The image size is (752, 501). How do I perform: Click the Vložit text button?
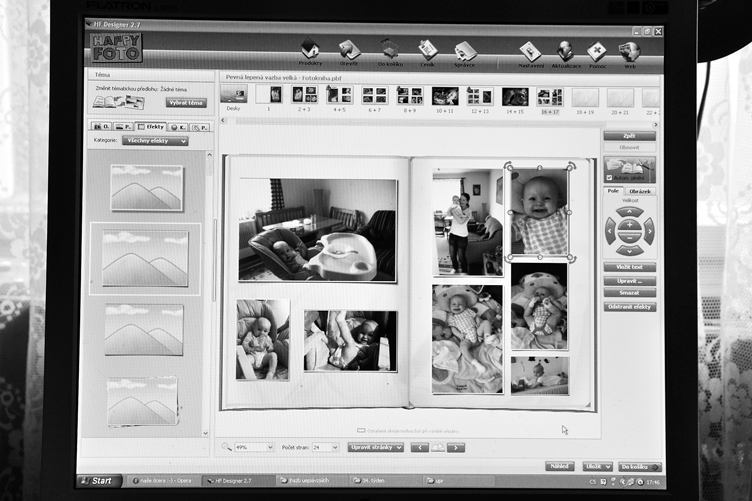pos(629,267)
